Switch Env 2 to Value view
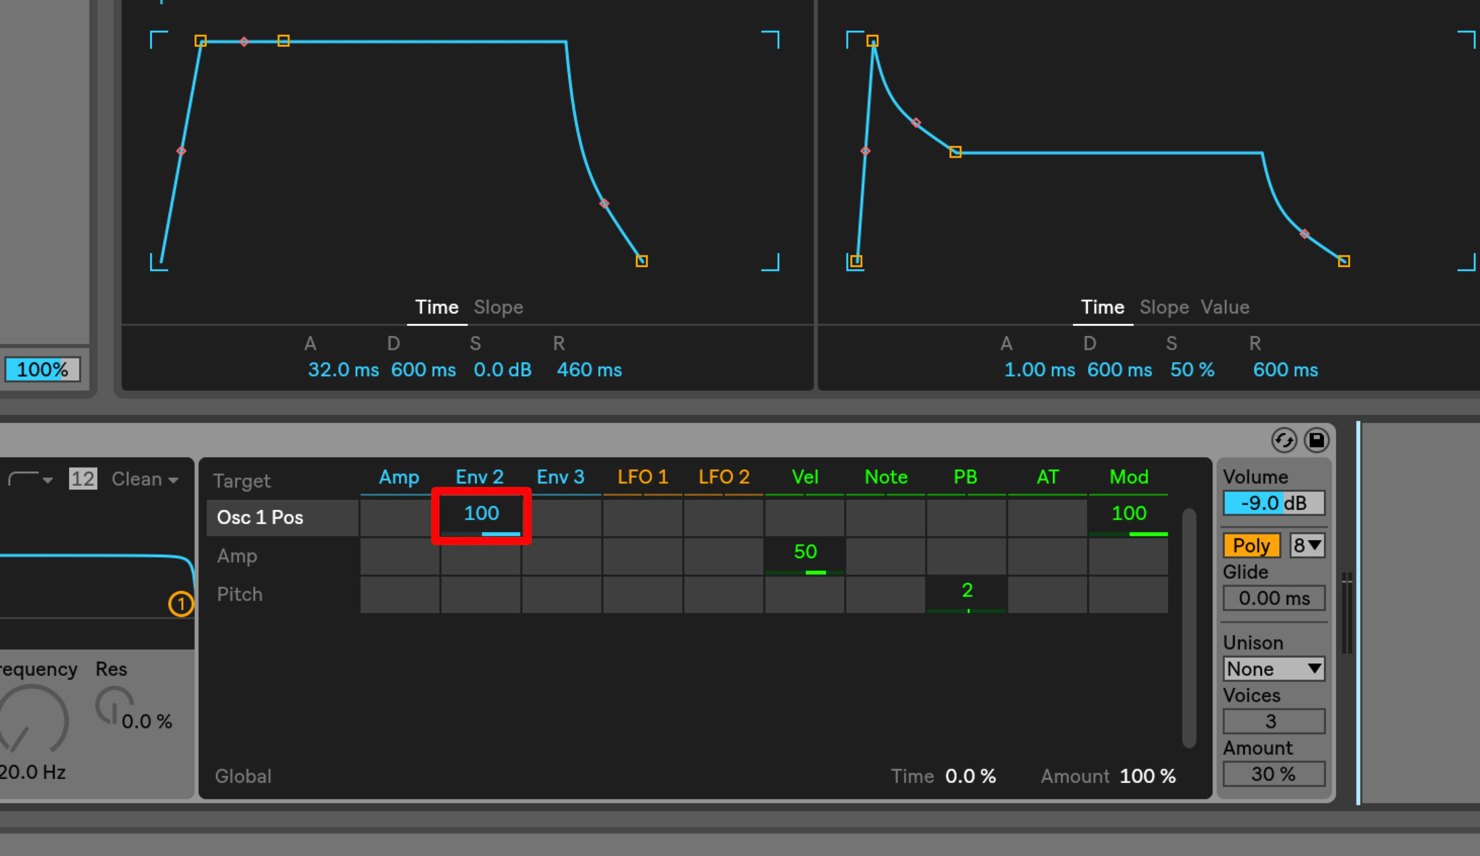1480x856 pixels. (1225, 307)
